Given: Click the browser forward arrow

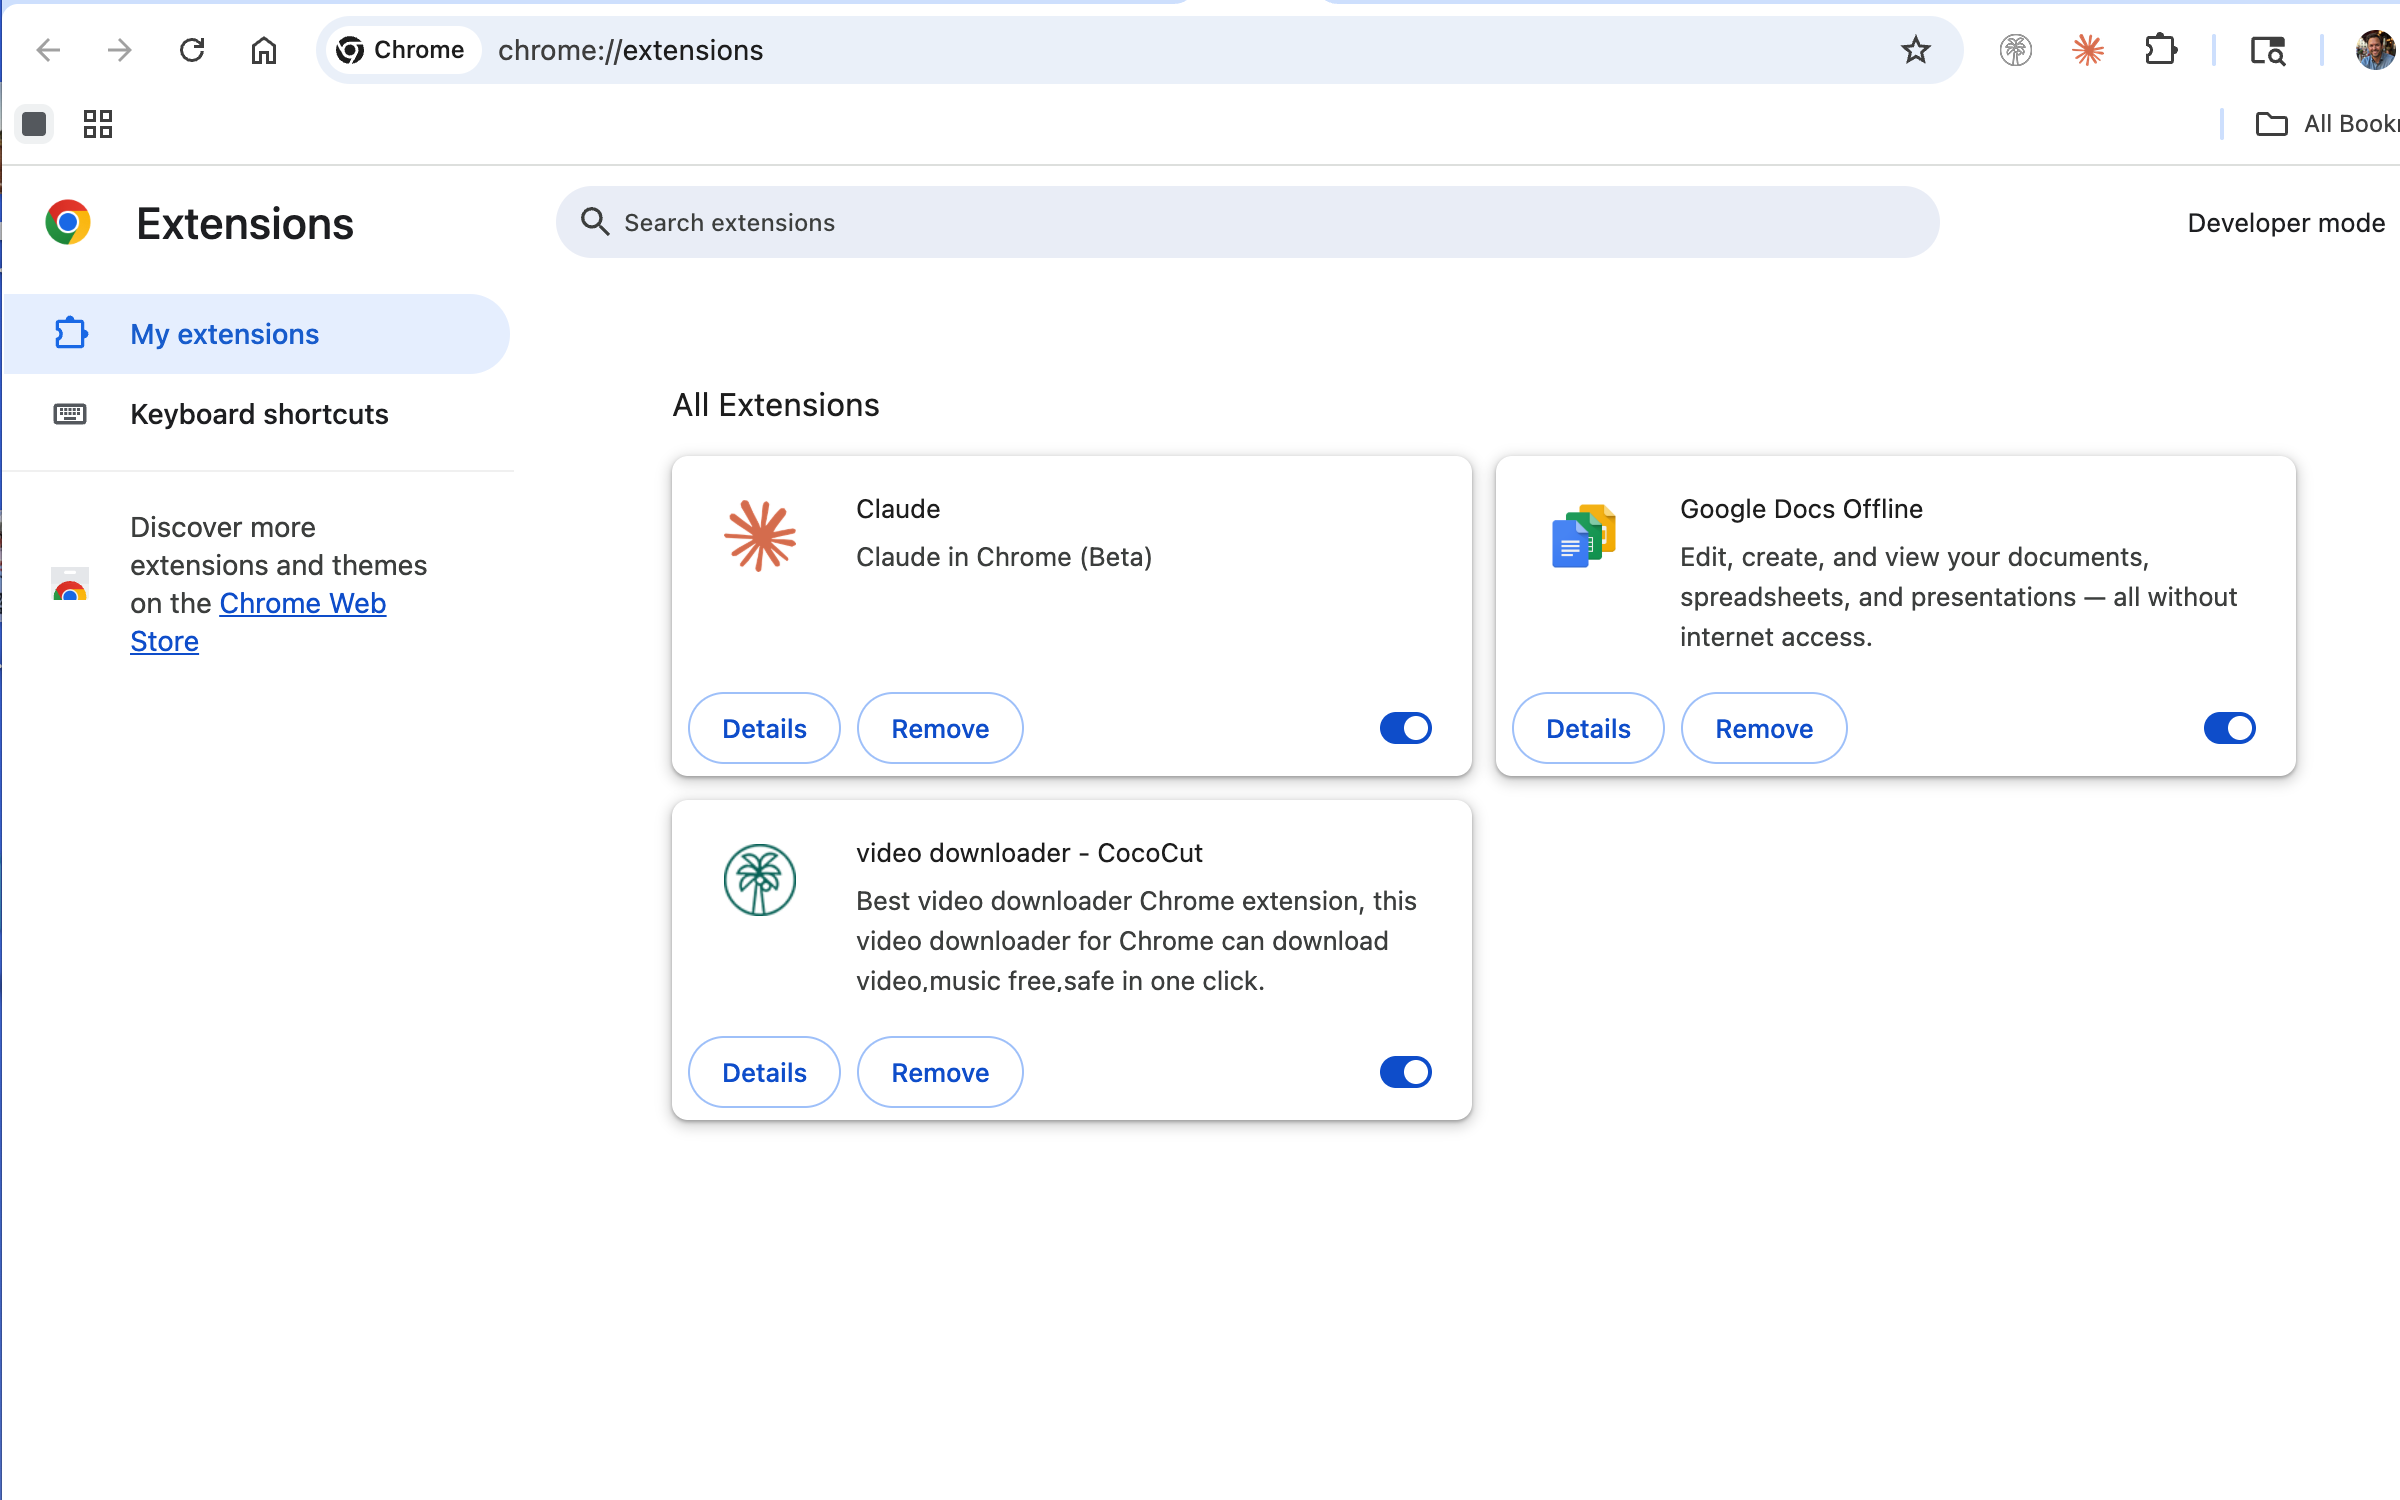Looking at the screenshot, I should [120, 50].
